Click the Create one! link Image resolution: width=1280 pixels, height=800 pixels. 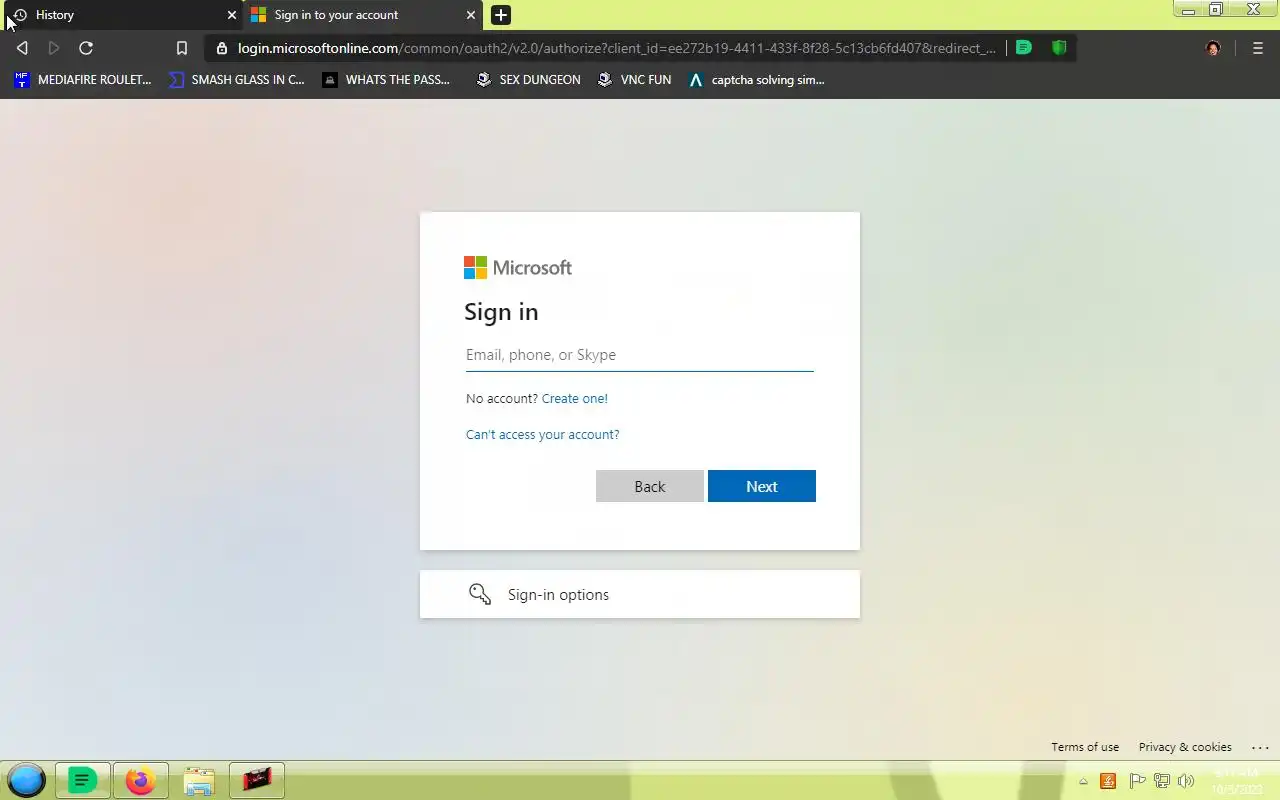tap(575, 398)
